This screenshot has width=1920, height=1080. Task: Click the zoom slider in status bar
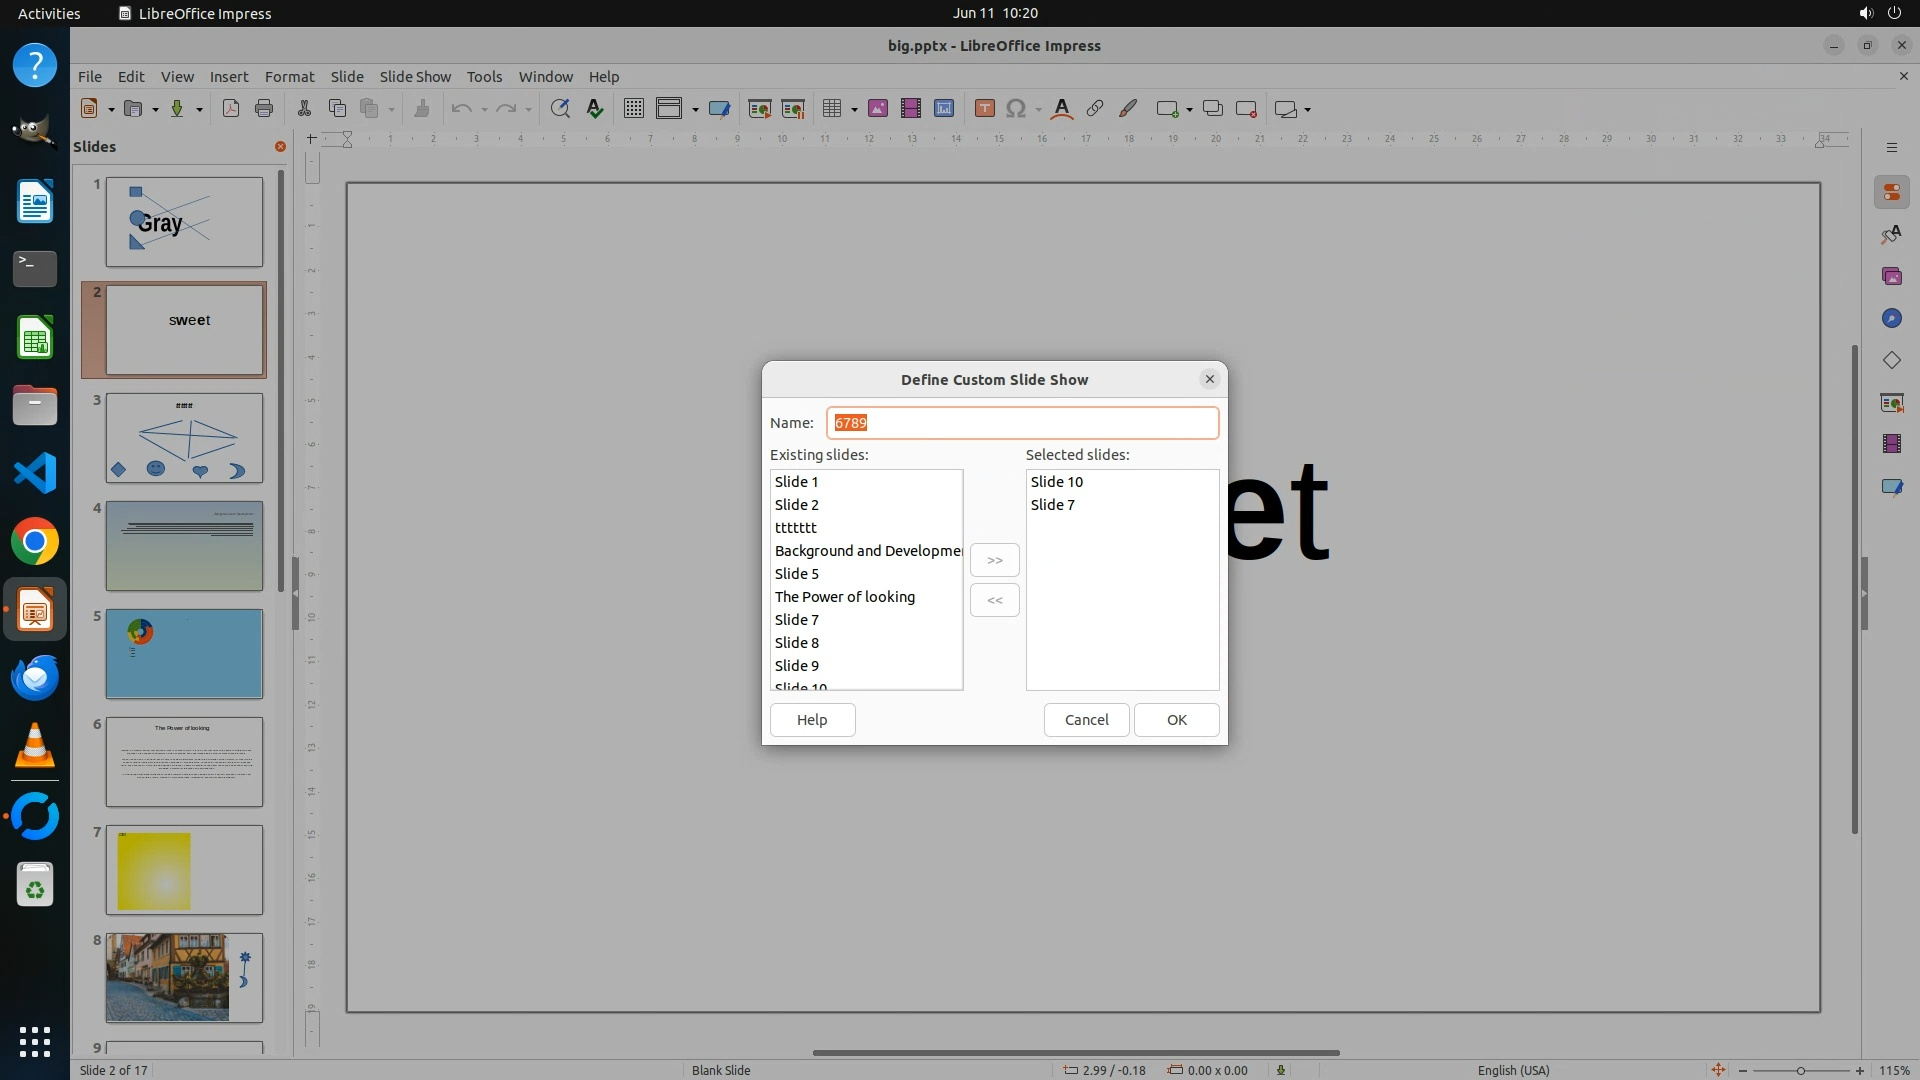tap(1800, 1070)
